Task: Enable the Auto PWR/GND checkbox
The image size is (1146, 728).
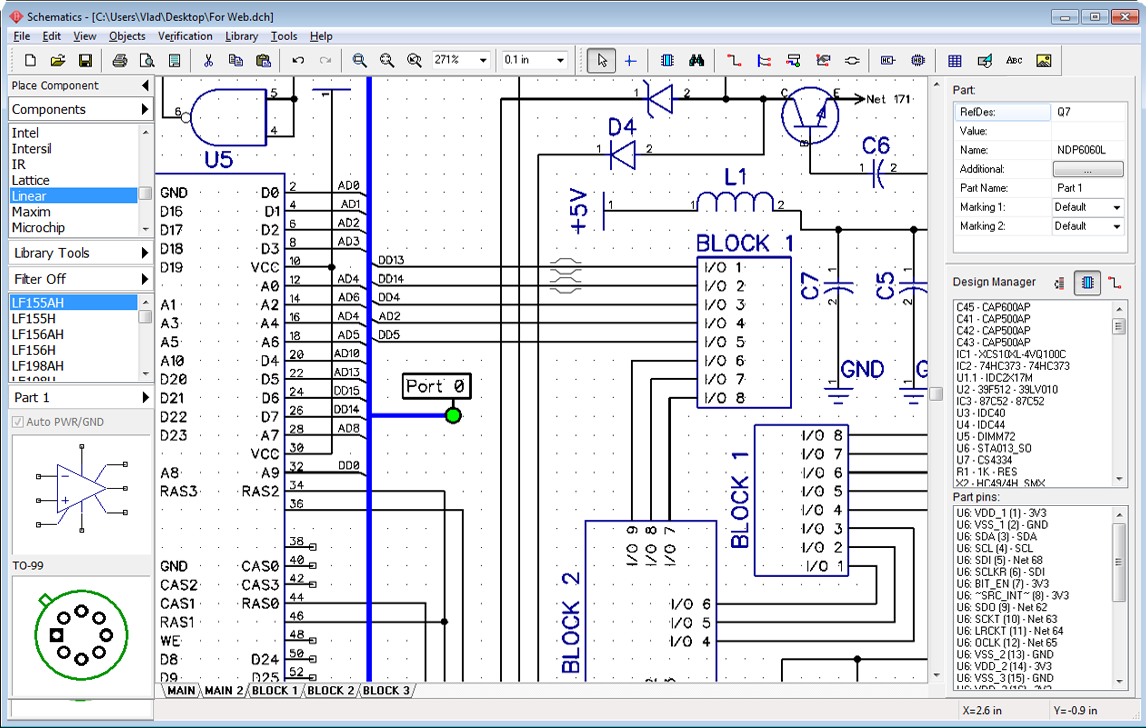Action: (x=17, y=420)
